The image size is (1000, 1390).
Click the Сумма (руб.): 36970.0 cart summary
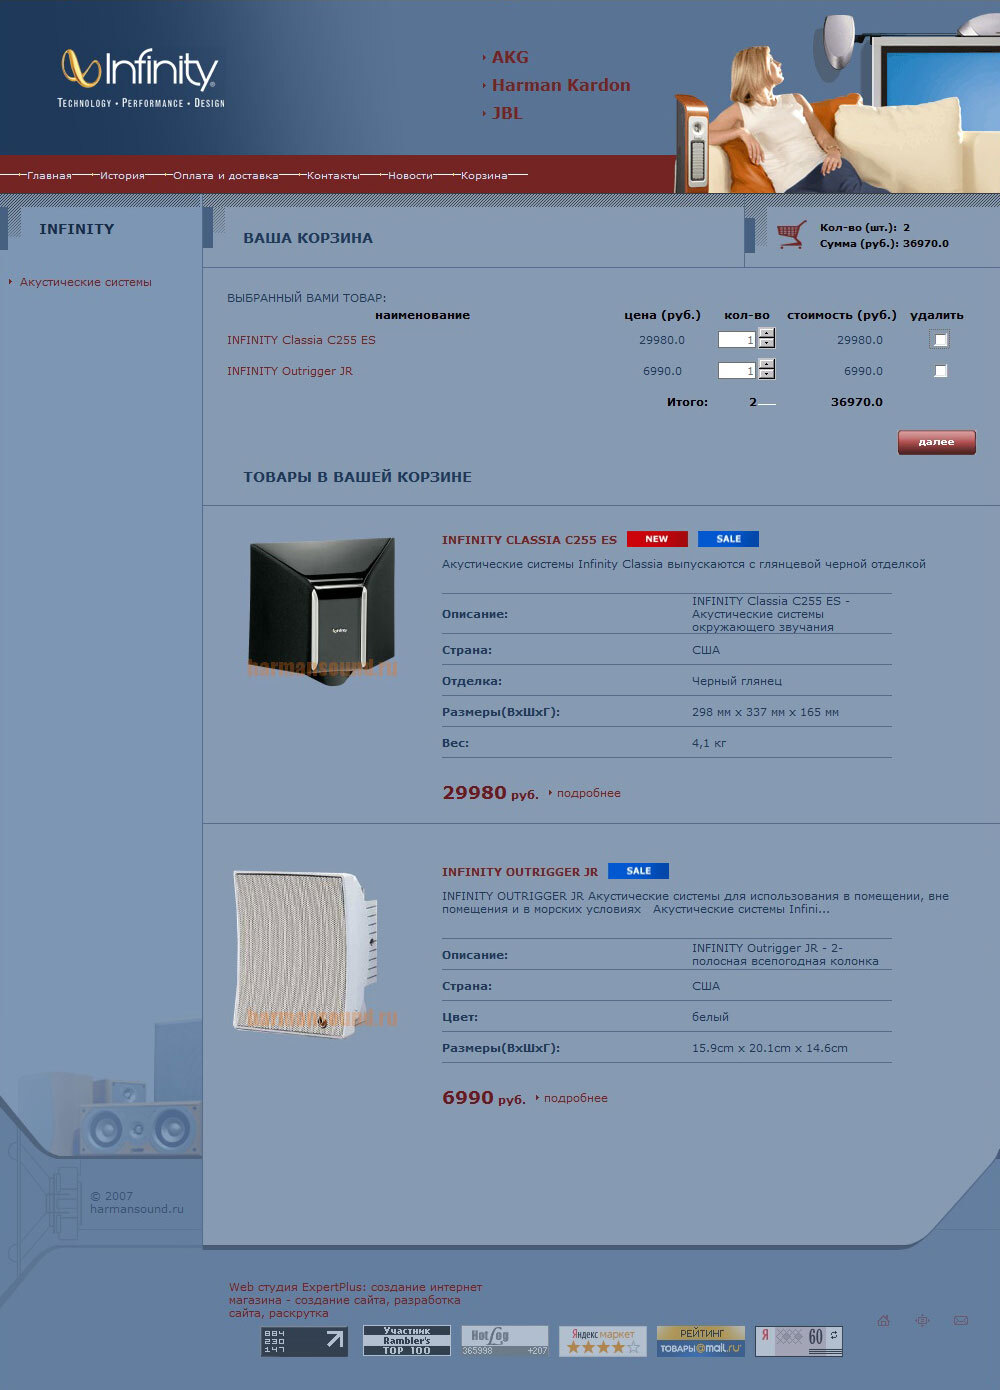[x=884, y=243]
